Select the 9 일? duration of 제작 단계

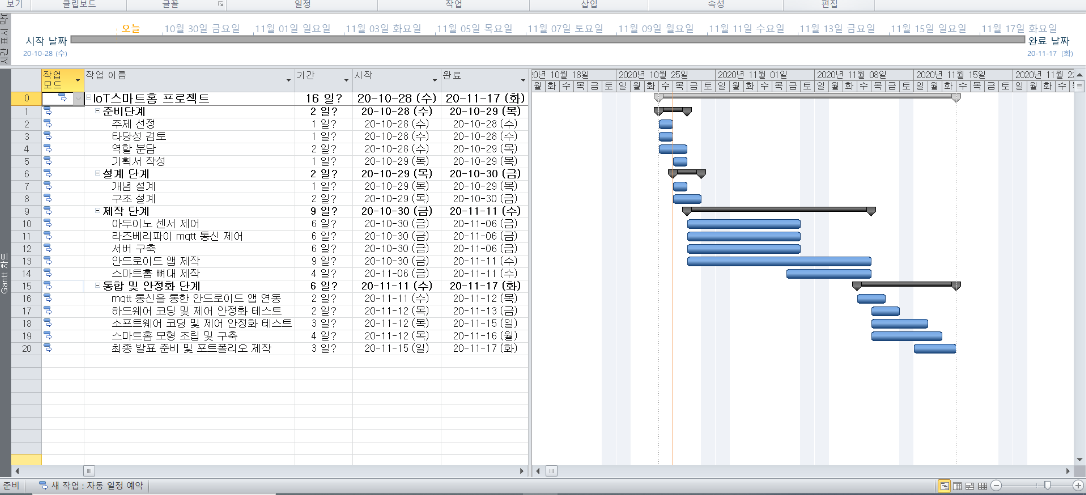coord(323,210)
